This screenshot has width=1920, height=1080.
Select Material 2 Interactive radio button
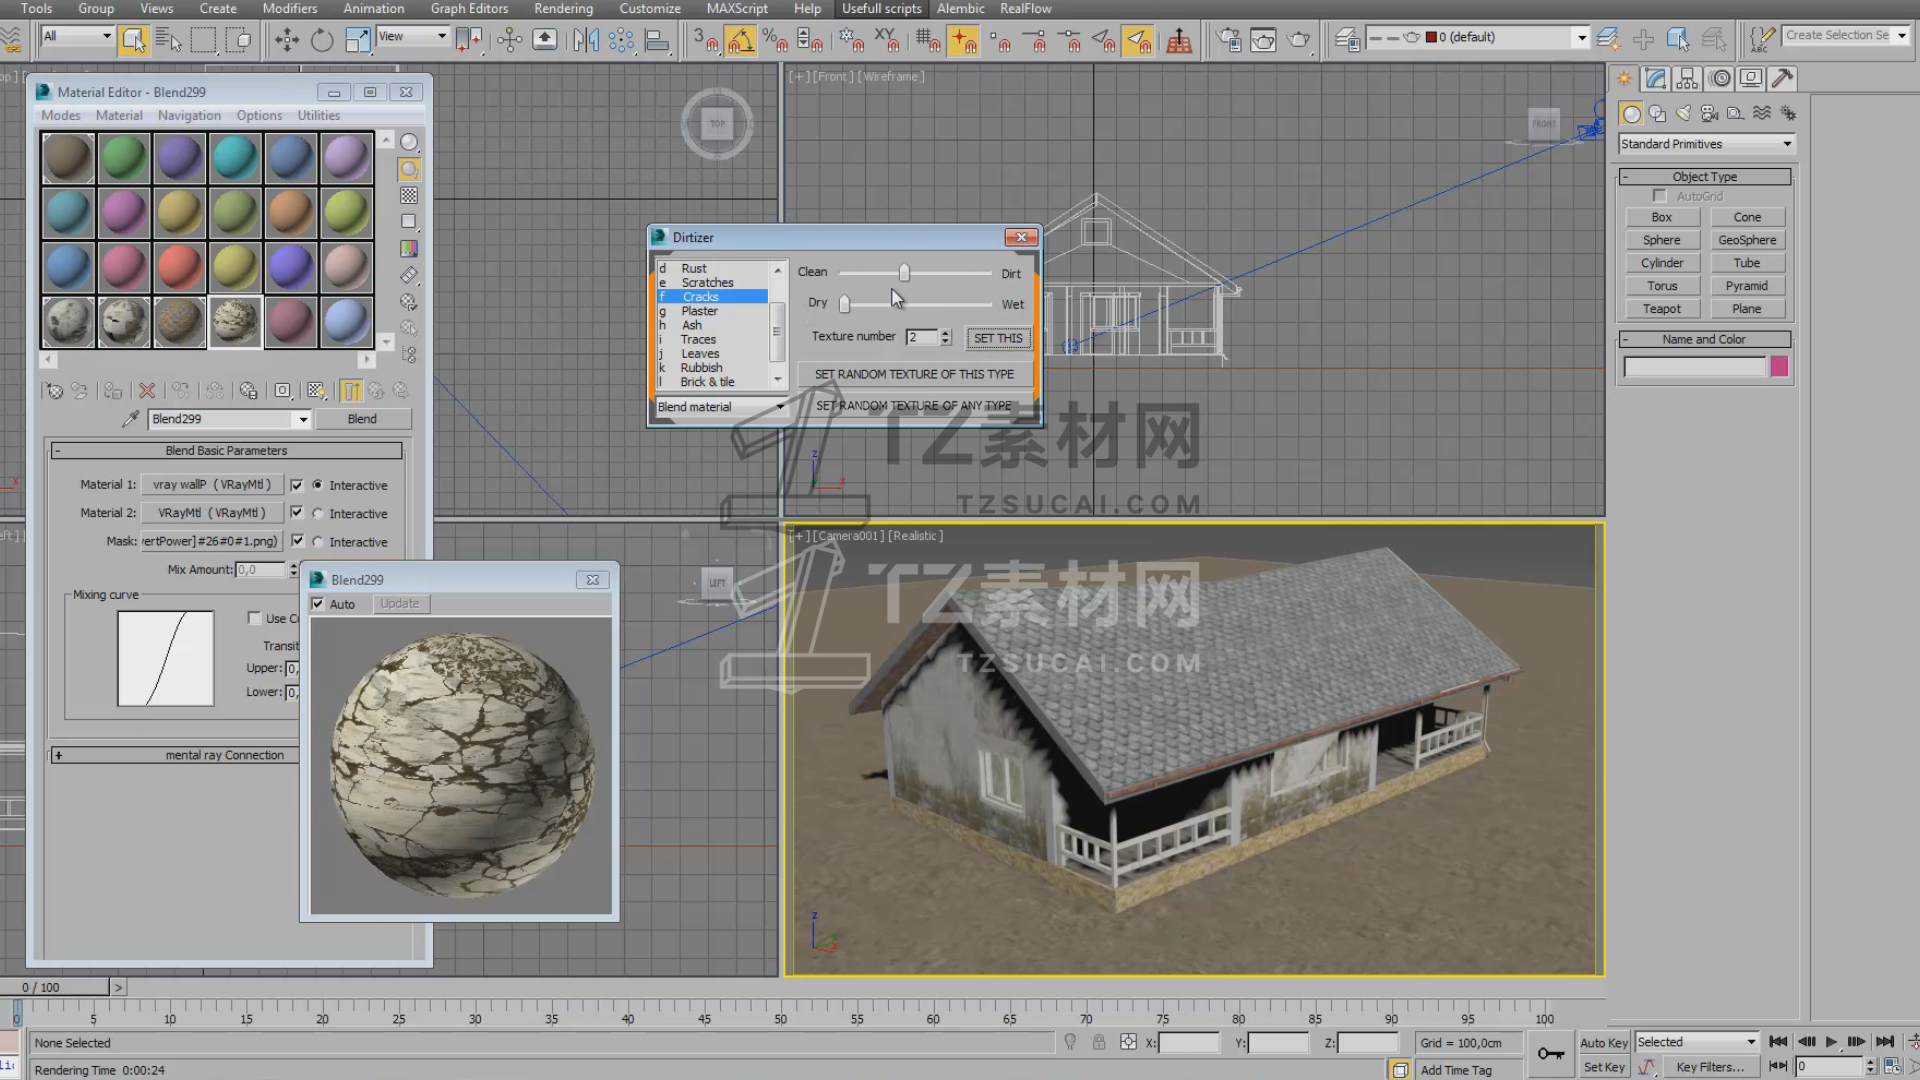click(318, 513)
